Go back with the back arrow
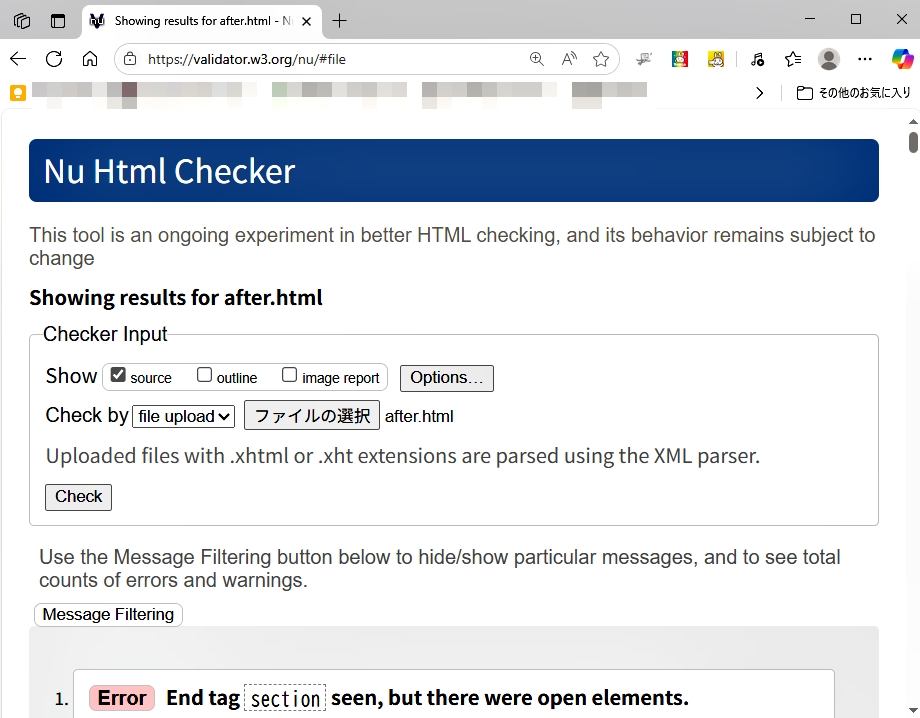The width and height of the screenshot is (920, 718). click(x=18, y=59)
